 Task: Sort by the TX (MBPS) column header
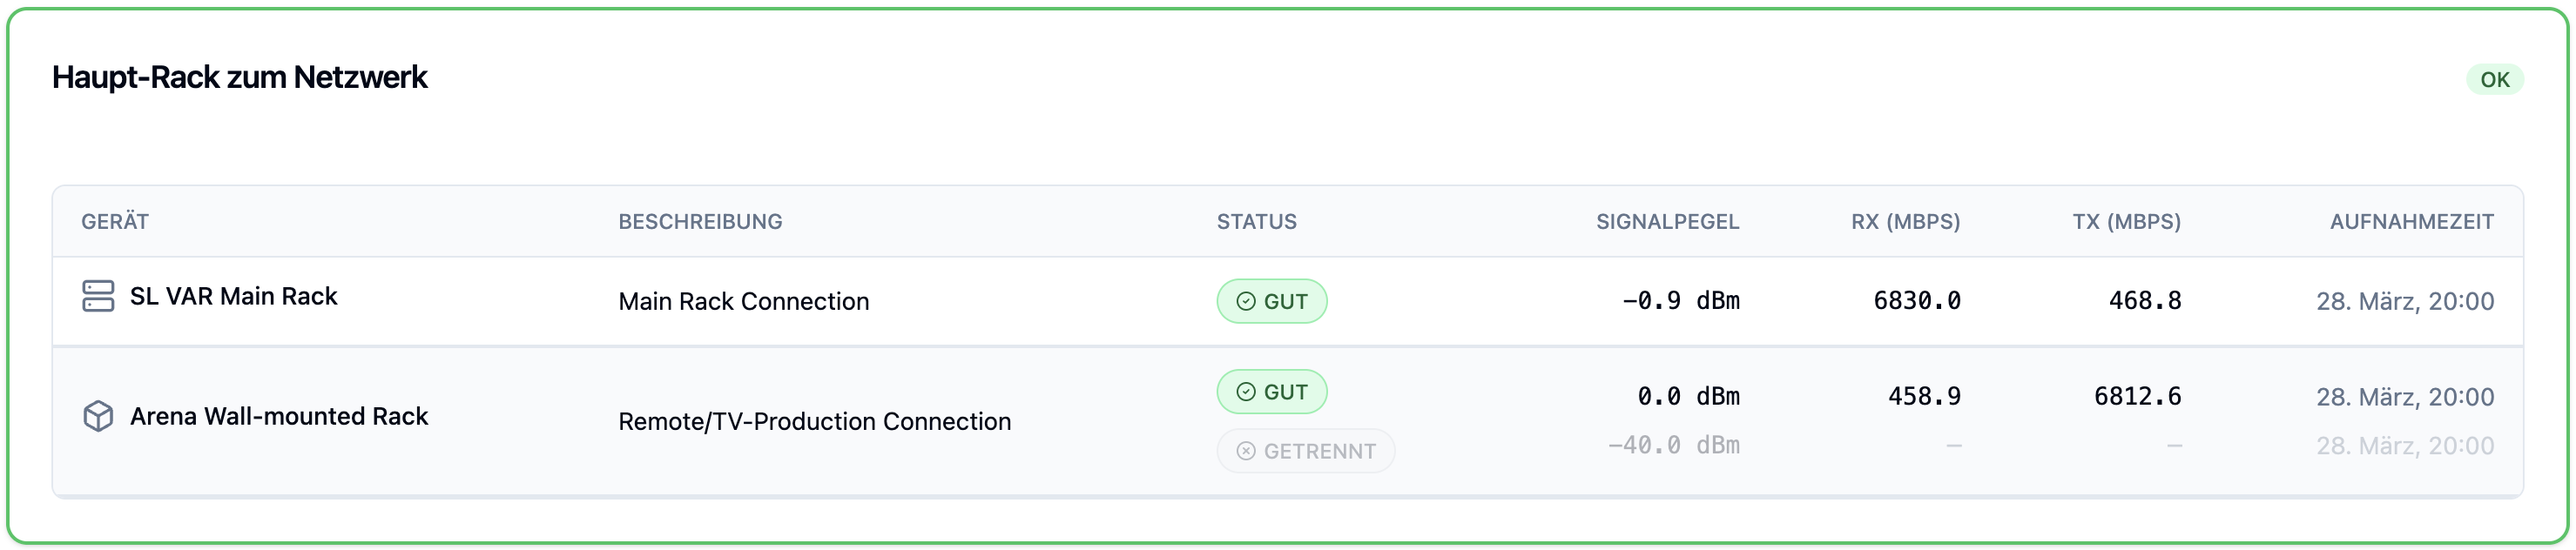(2126, 222)
